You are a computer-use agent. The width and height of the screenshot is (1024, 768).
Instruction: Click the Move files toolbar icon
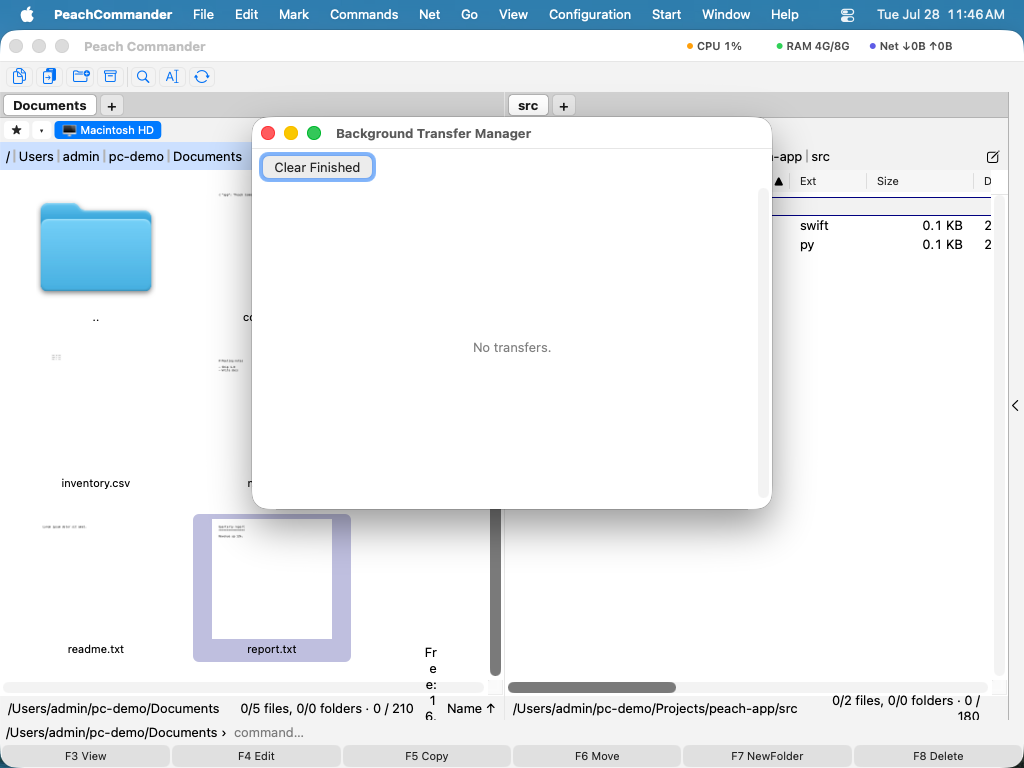pyautogui.click(x=50, y=76)
